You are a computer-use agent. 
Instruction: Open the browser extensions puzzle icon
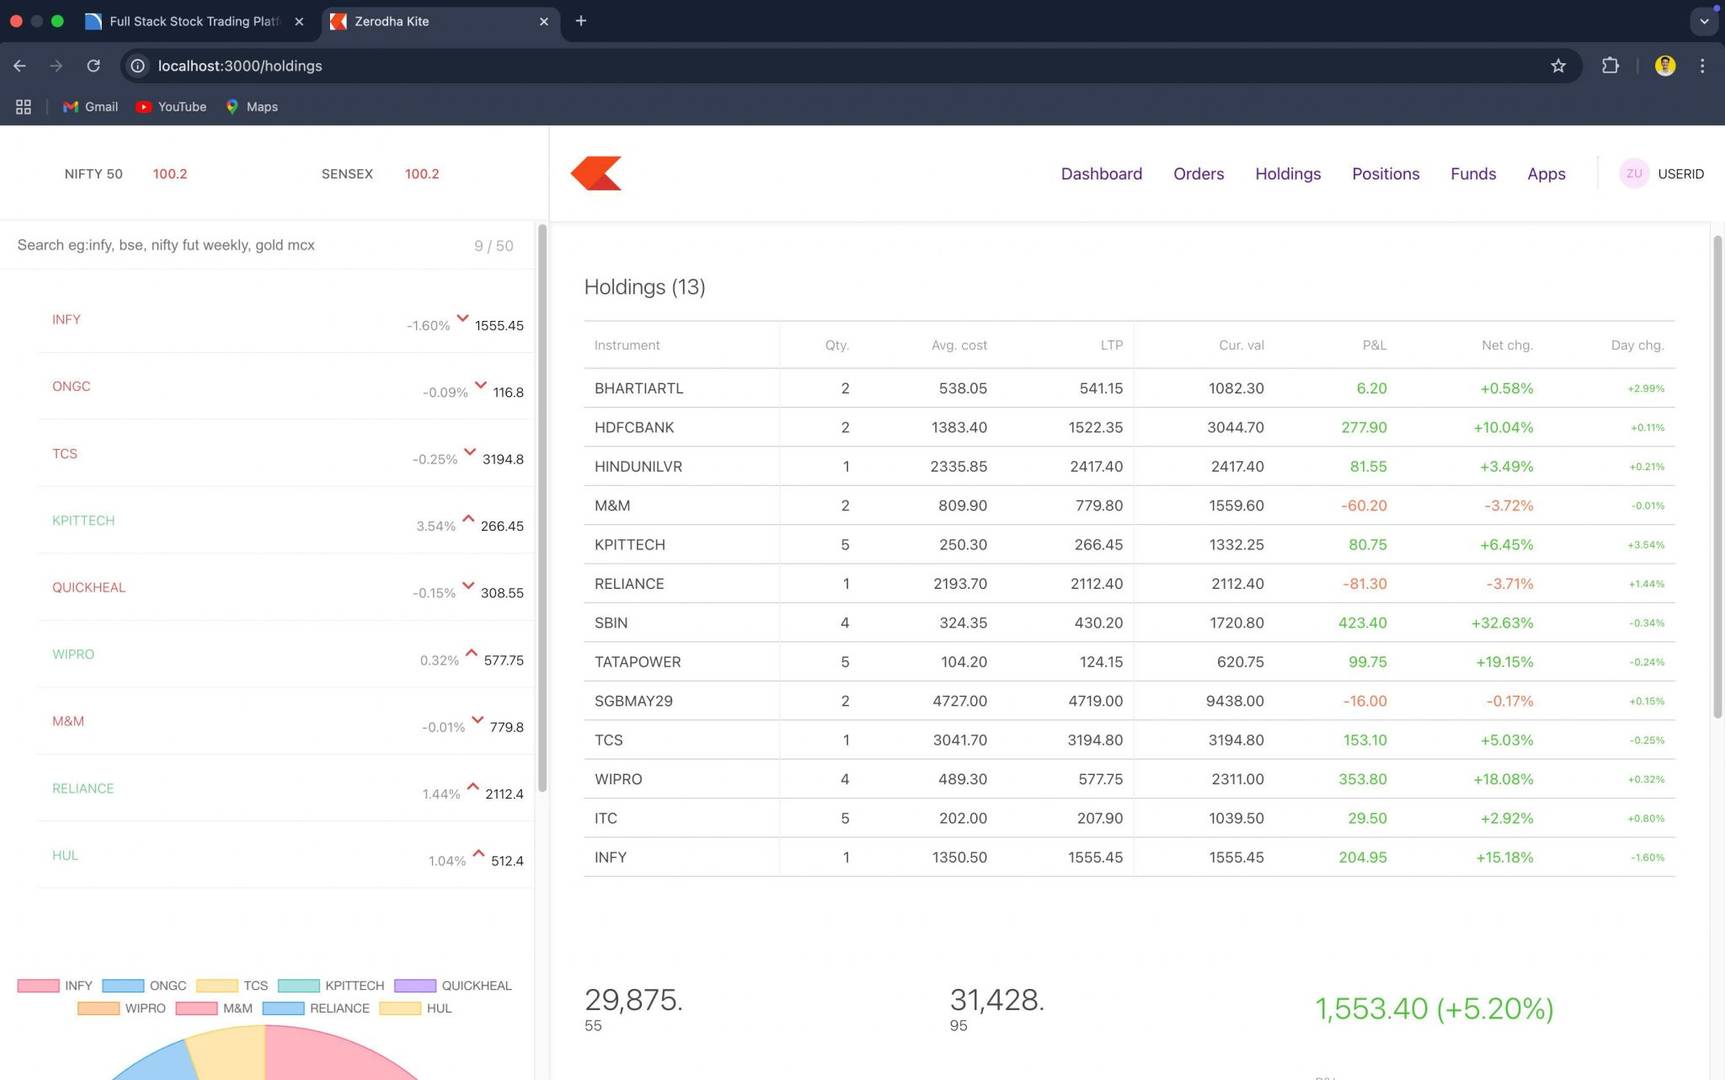coord(1611,65)
